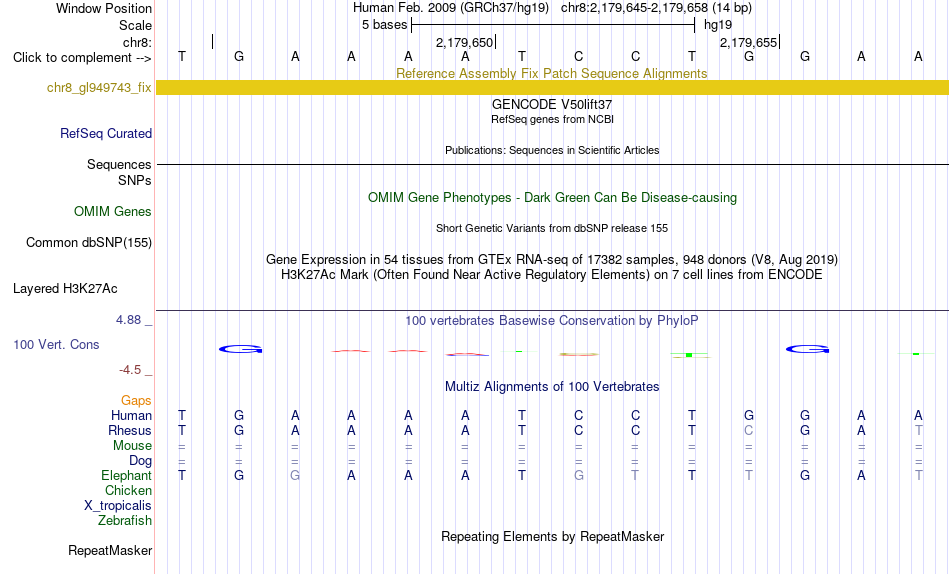Select the X_tropicalis species row label

118,506
